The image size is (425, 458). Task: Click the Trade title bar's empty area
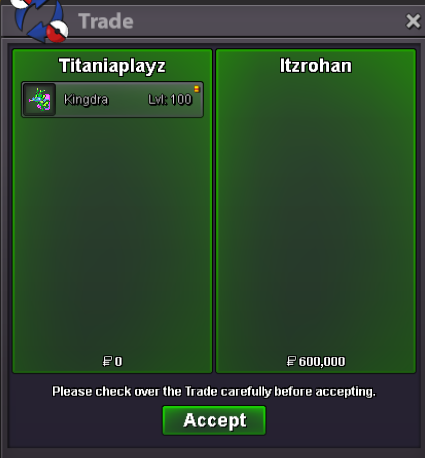[267, 21]
